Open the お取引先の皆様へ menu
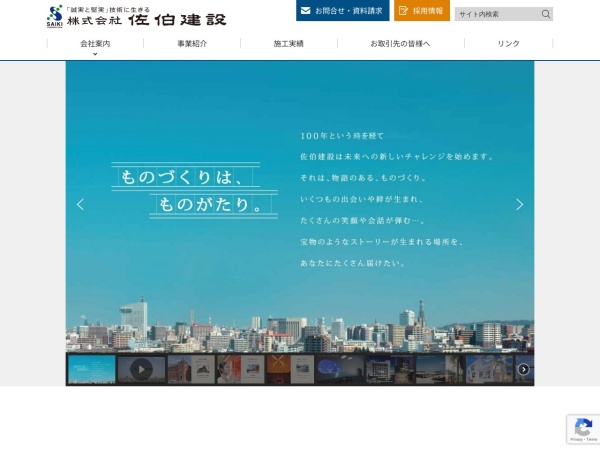600x450 pixels. (x=400, y=44)
